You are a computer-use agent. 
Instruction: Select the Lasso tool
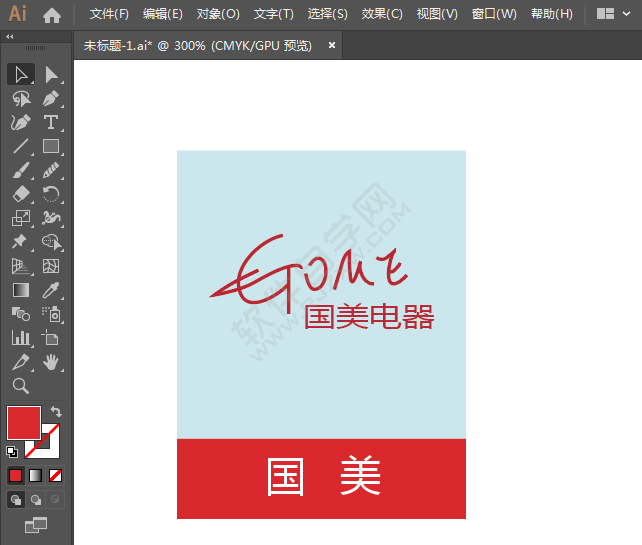pos(21,99)
